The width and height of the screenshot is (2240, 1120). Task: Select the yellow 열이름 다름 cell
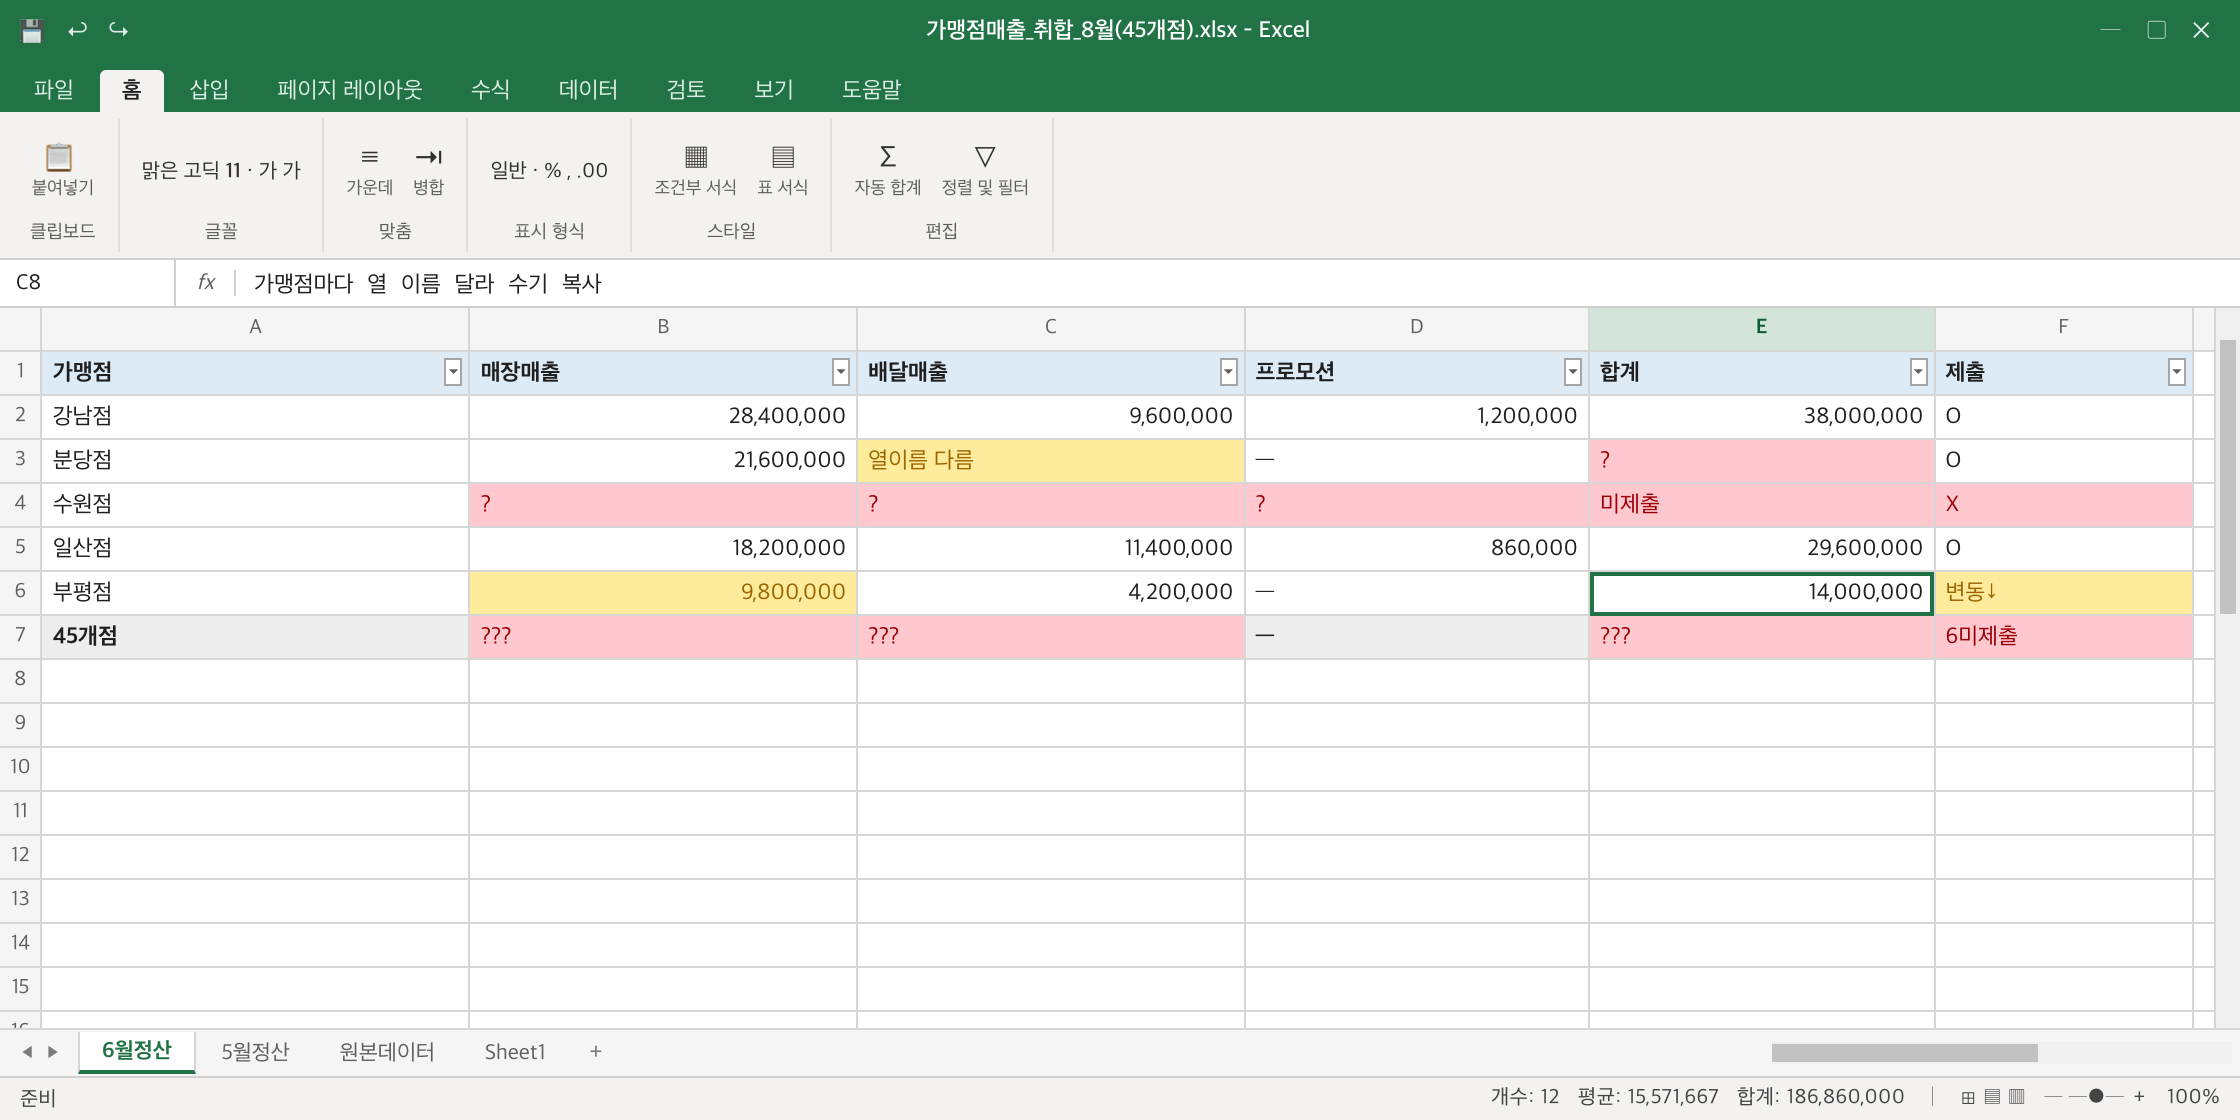[x=1051, y=461]
